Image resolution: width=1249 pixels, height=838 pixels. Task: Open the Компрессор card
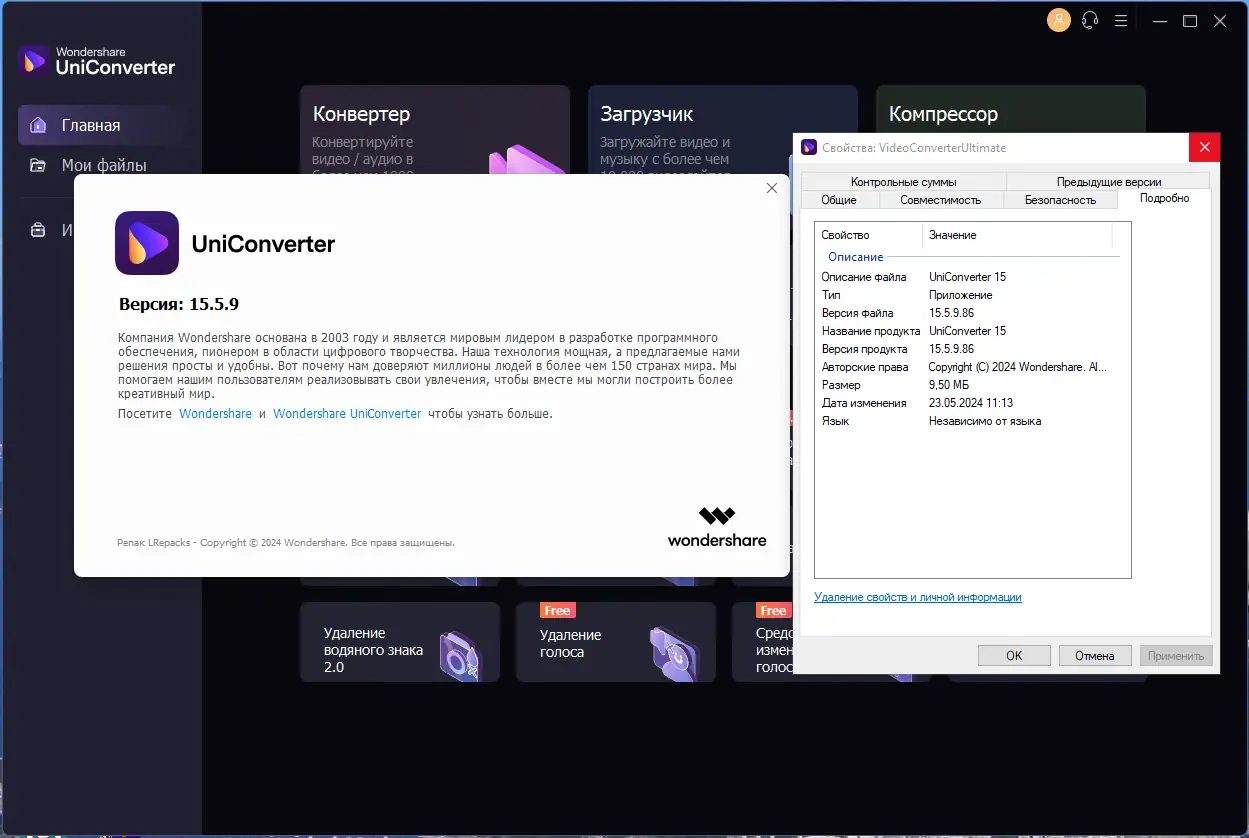(x=1010, y=108)
